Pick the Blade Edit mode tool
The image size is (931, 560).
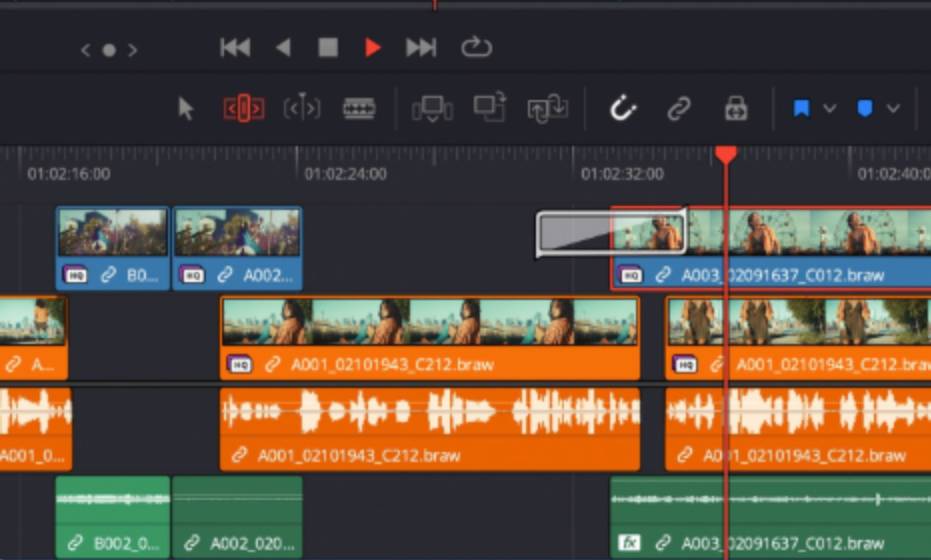[359, 109]
